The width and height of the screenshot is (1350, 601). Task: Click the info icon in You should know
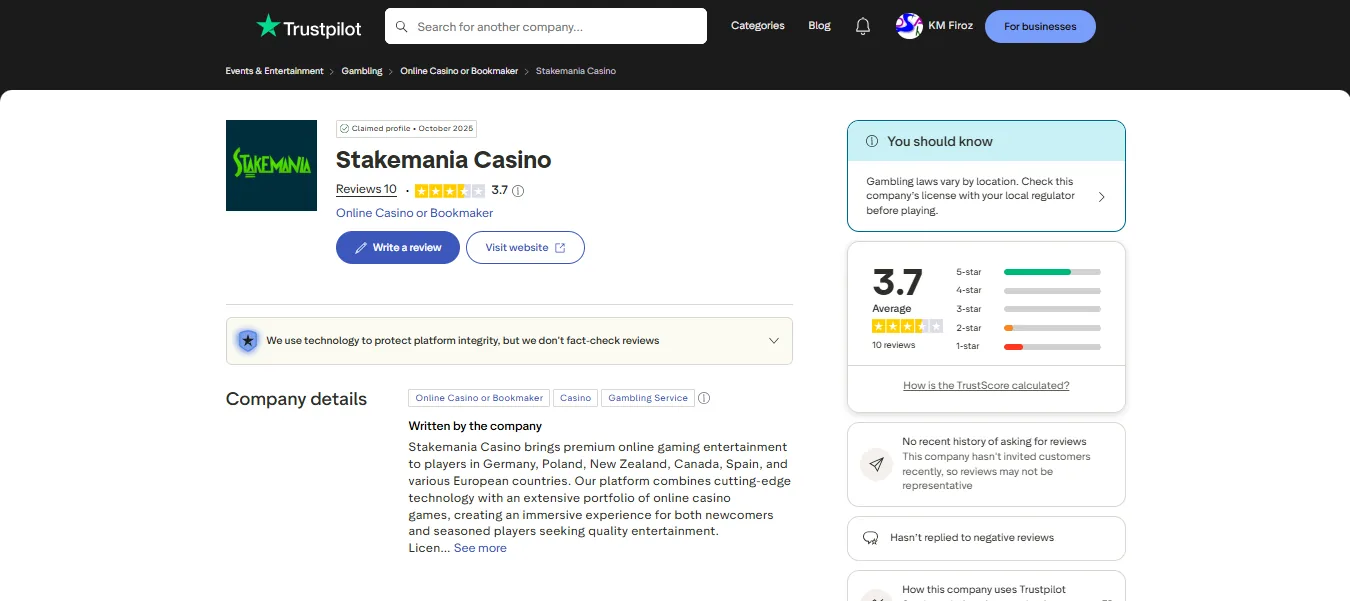[872, 141]
